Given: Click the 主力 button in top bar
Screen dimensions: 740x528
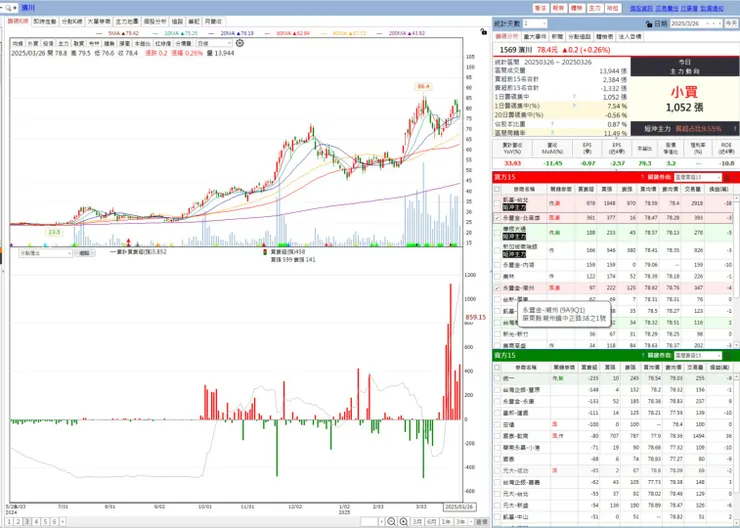Looking at the screenshot, I should (594, 8).
